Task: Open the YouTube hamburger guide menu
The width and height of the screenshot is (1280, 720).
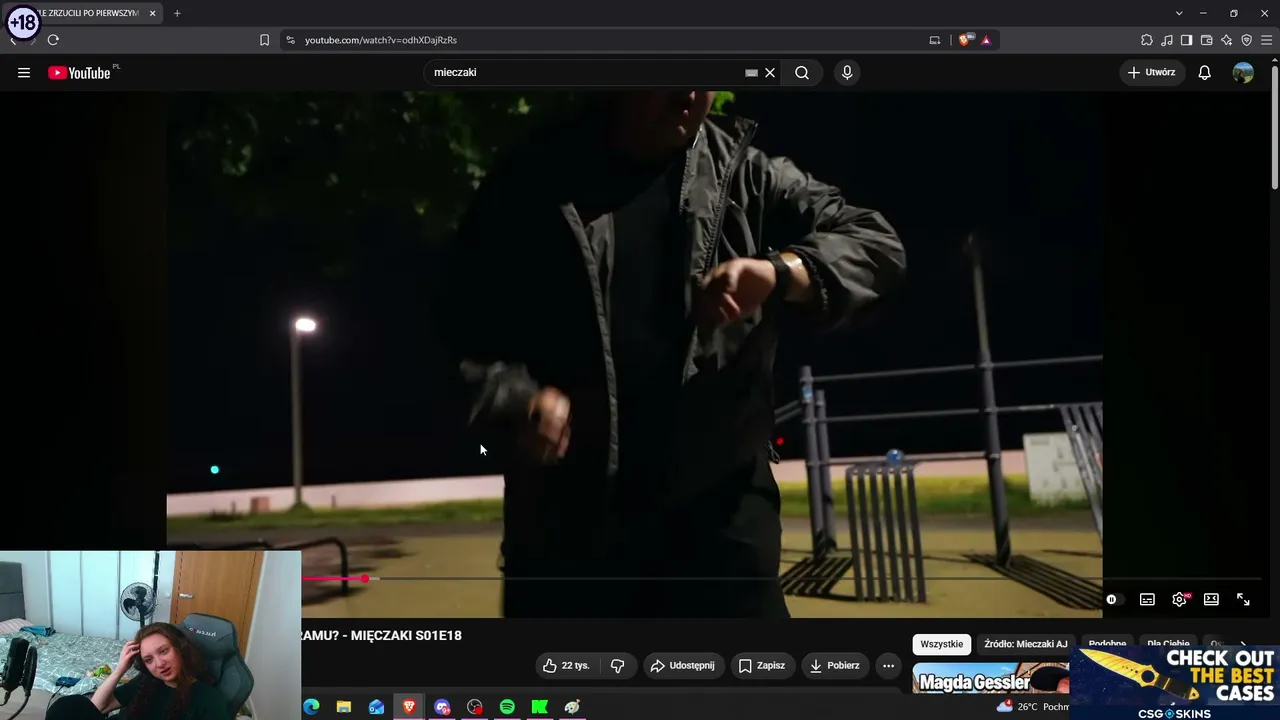Action: pyautogui.click(x=24, y=72)
